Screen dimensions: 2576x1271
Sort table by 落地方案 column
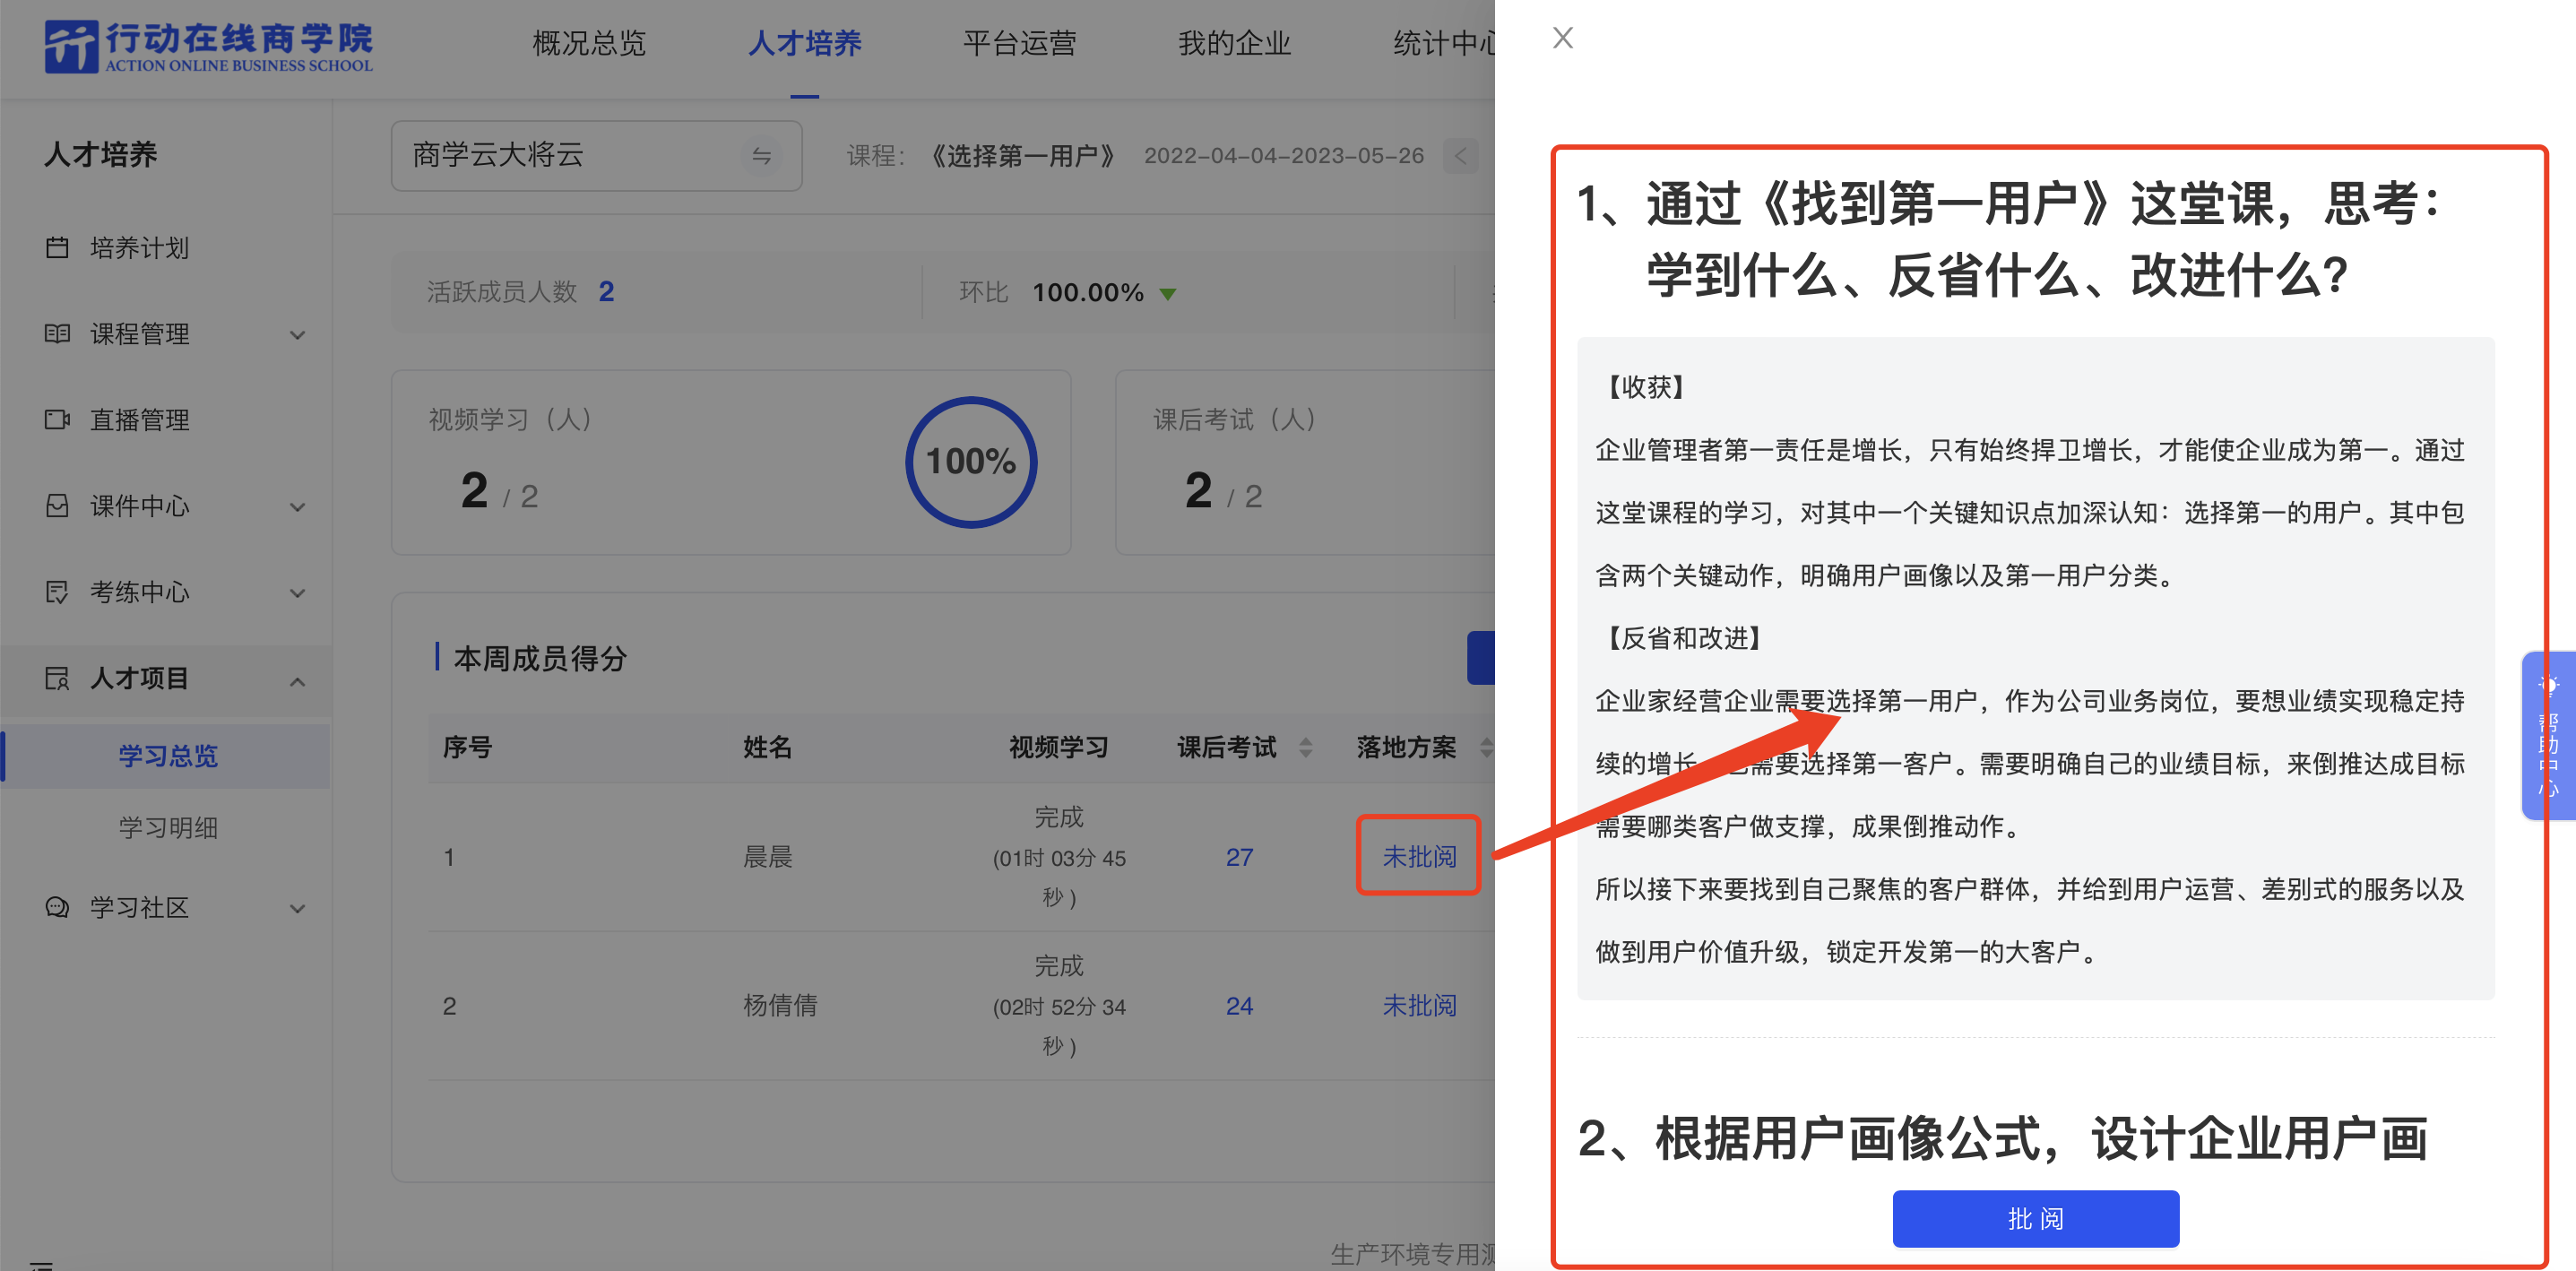(1485, 747)
